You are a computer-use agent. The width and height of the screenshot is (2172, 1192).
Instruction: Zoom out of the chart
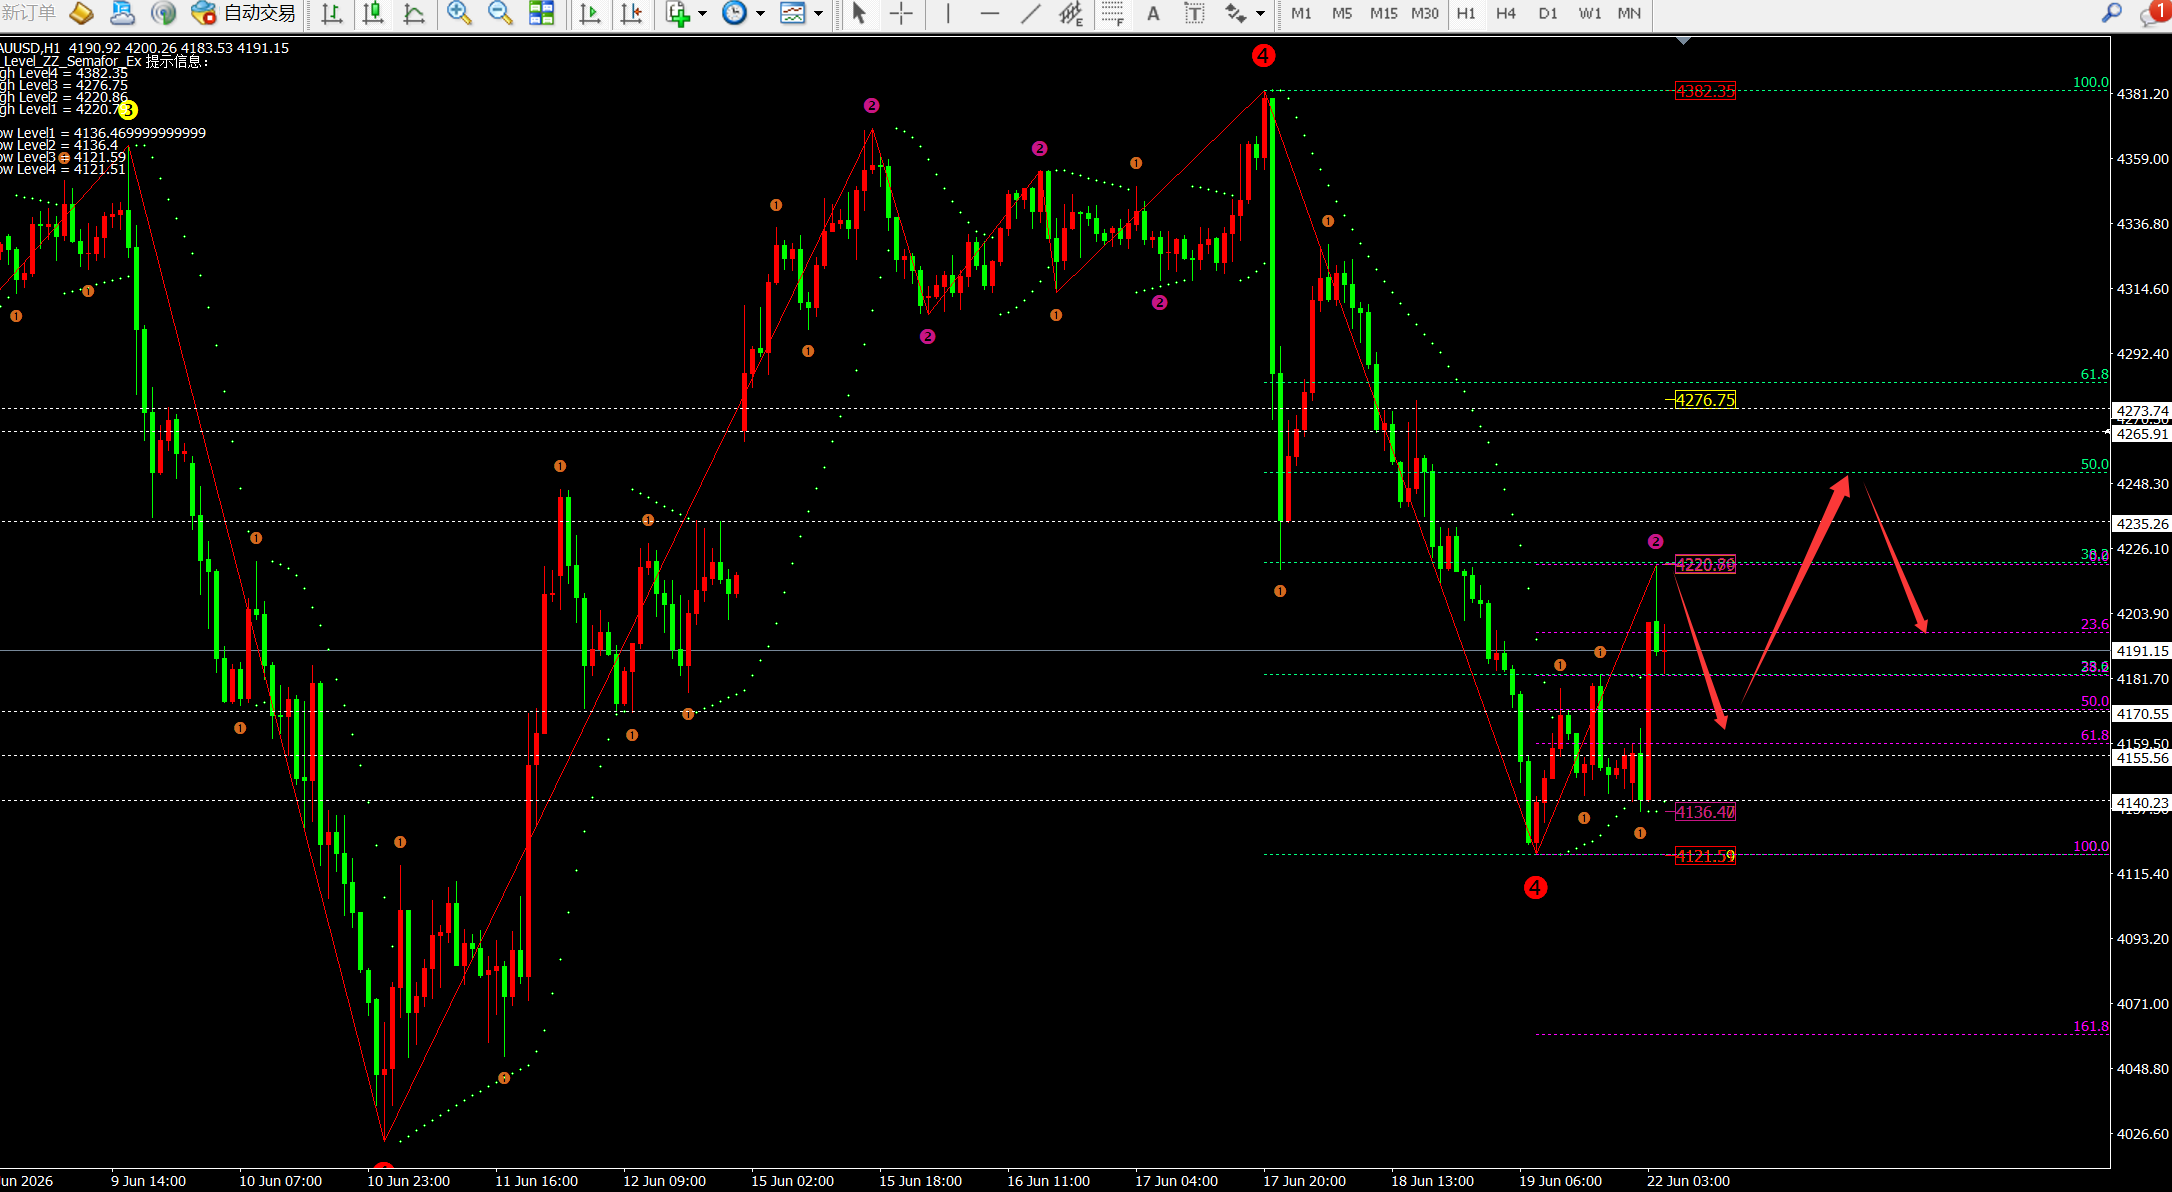pyautogui.click(x=500, y=13)
